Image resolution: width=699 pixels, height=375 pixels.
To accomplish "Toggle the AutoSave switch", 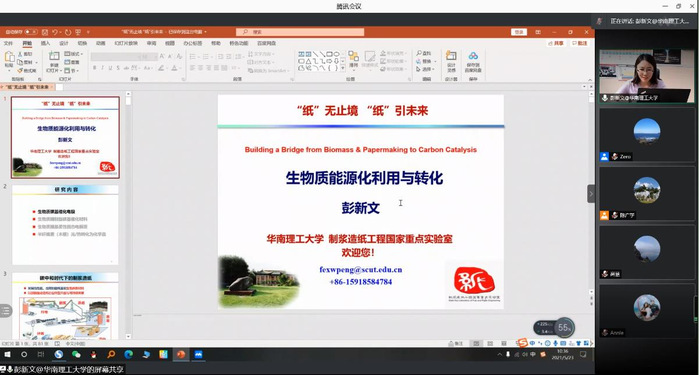I will point(31,32).
